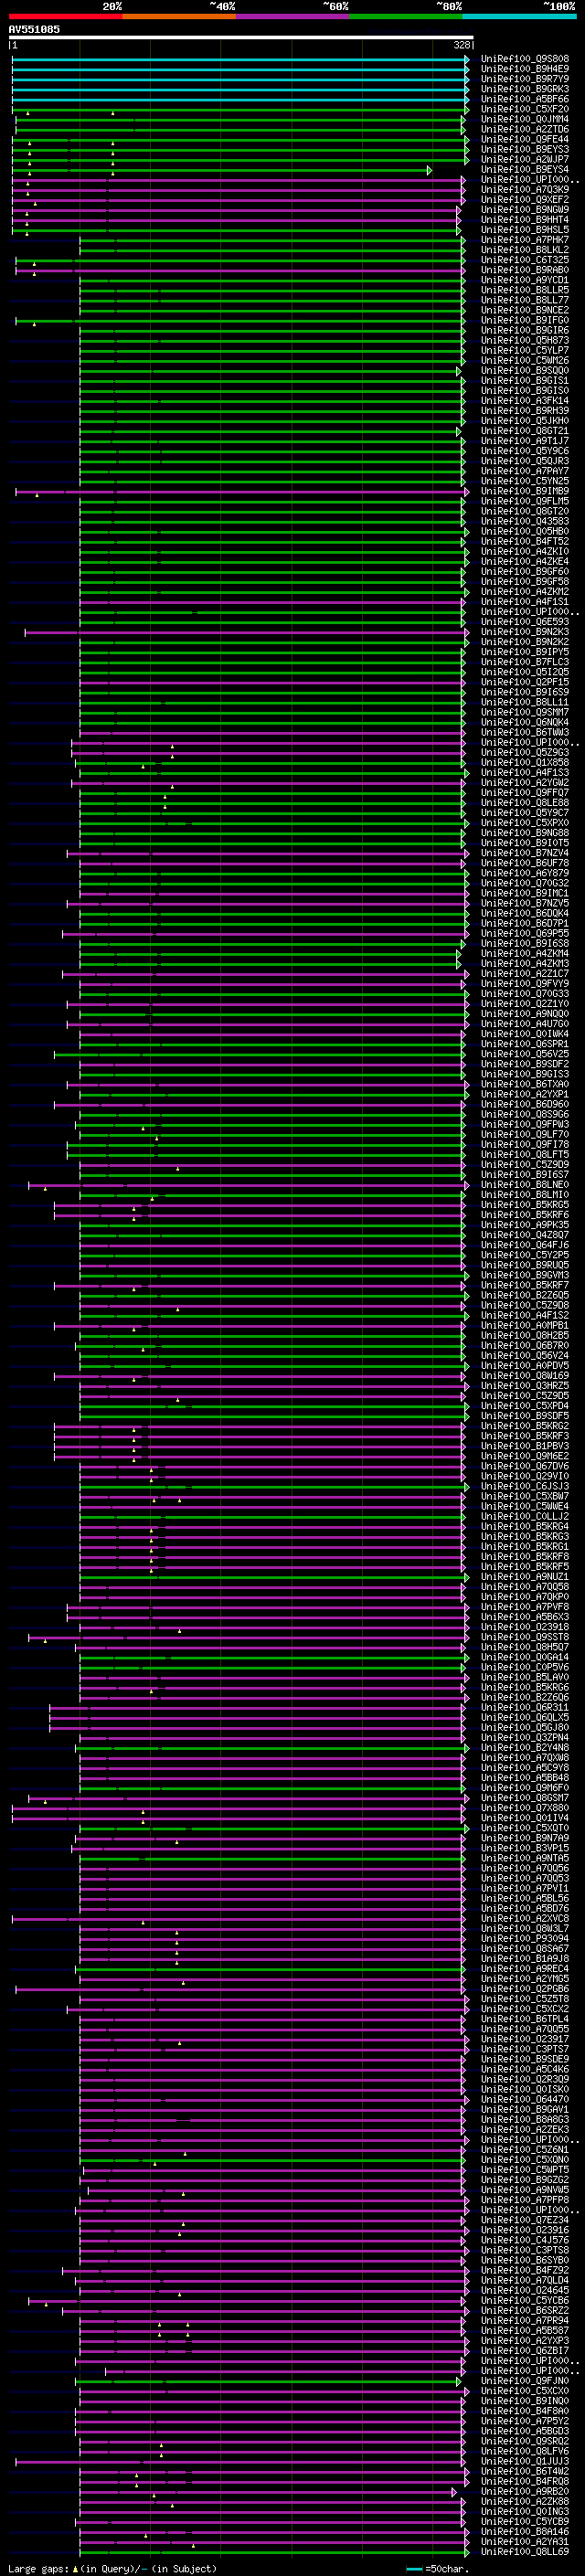This screenshot has height=2576, width=585.
Task: Select hit UniRef100_Q64FJ6
Action: tap(525, 1245)
